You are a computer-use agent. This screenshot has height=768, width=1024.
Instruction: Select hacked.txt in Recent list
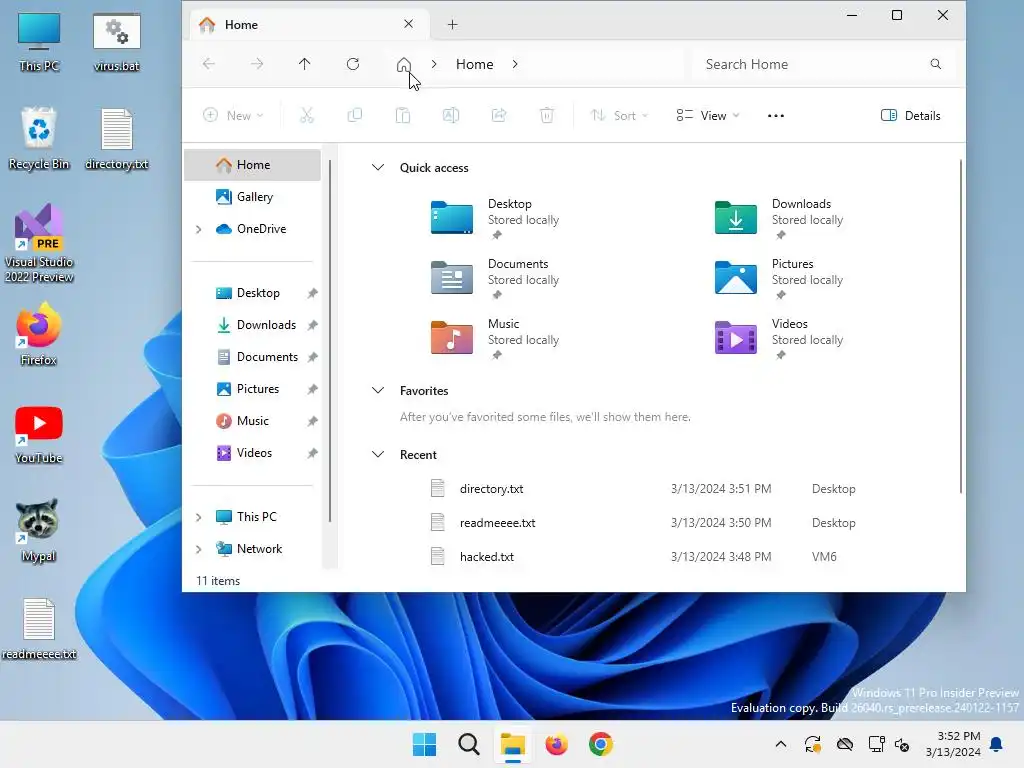(643, 556)
